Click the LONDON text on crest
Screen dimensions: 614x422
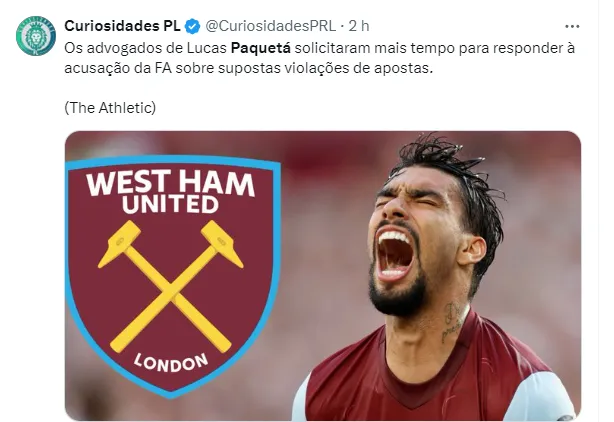pyautogui.click(x=171, y=362)
